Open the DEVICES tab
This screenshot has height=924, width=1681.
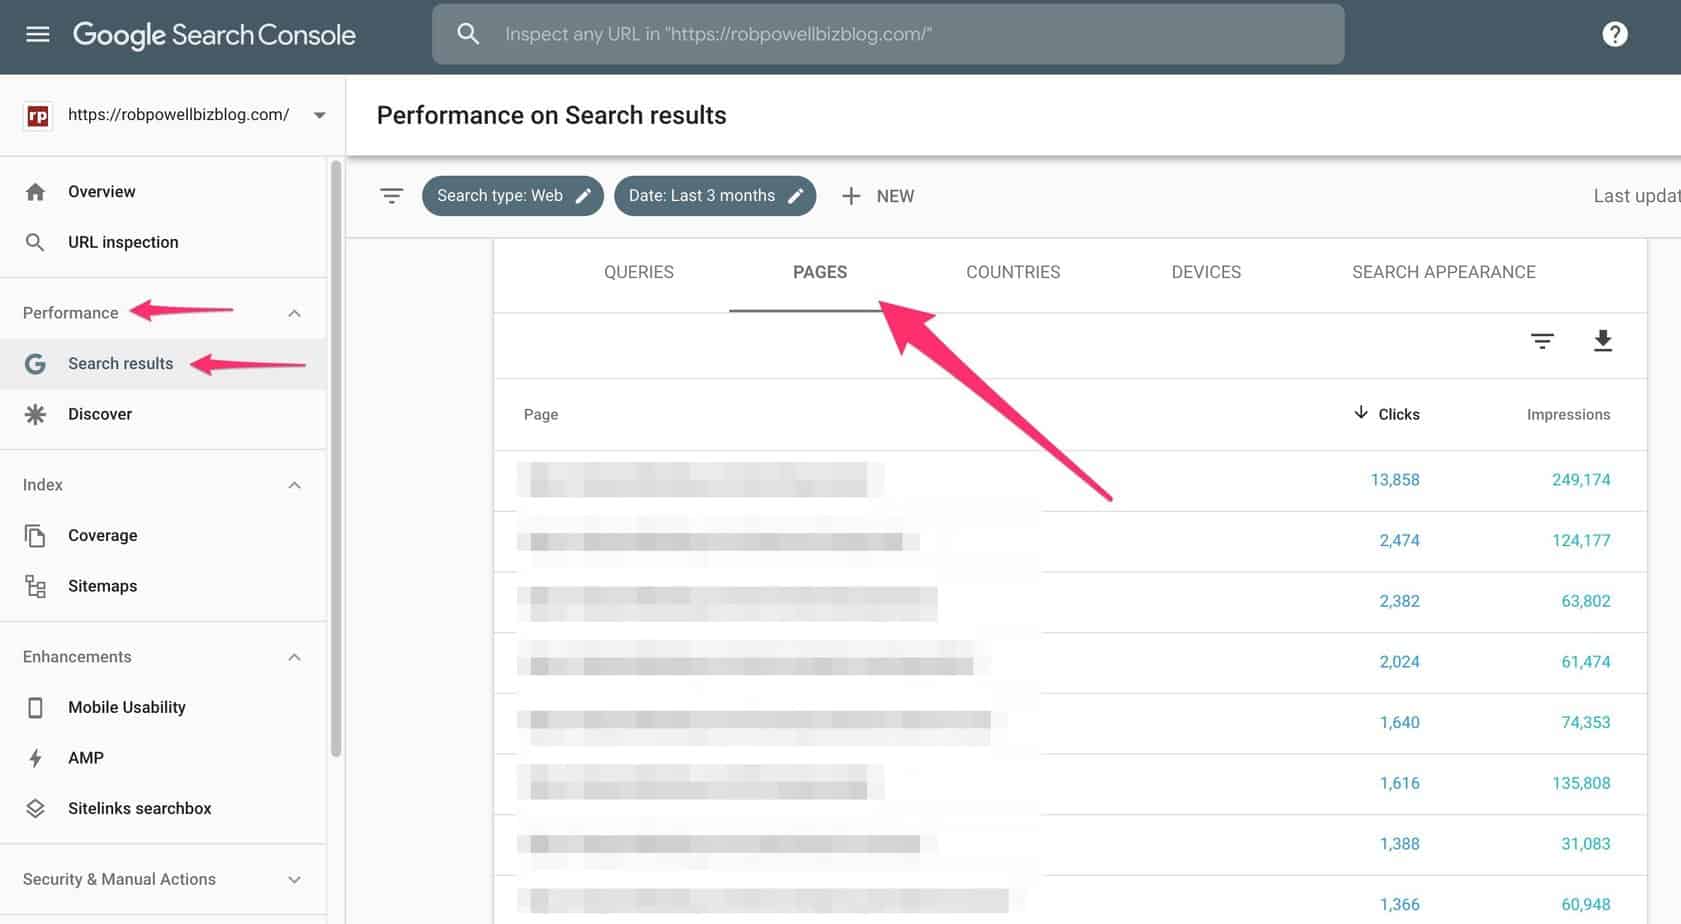(x=1206, y=271)
